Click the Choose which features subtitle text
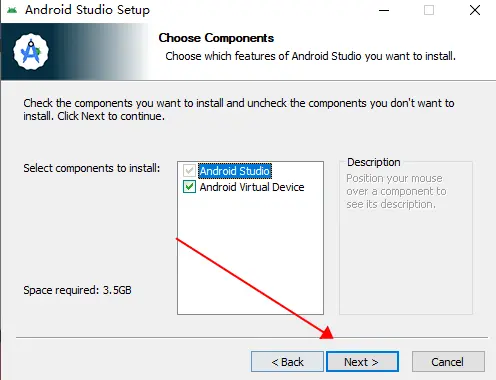Screen dimensions: 496x380 [310, 56]
